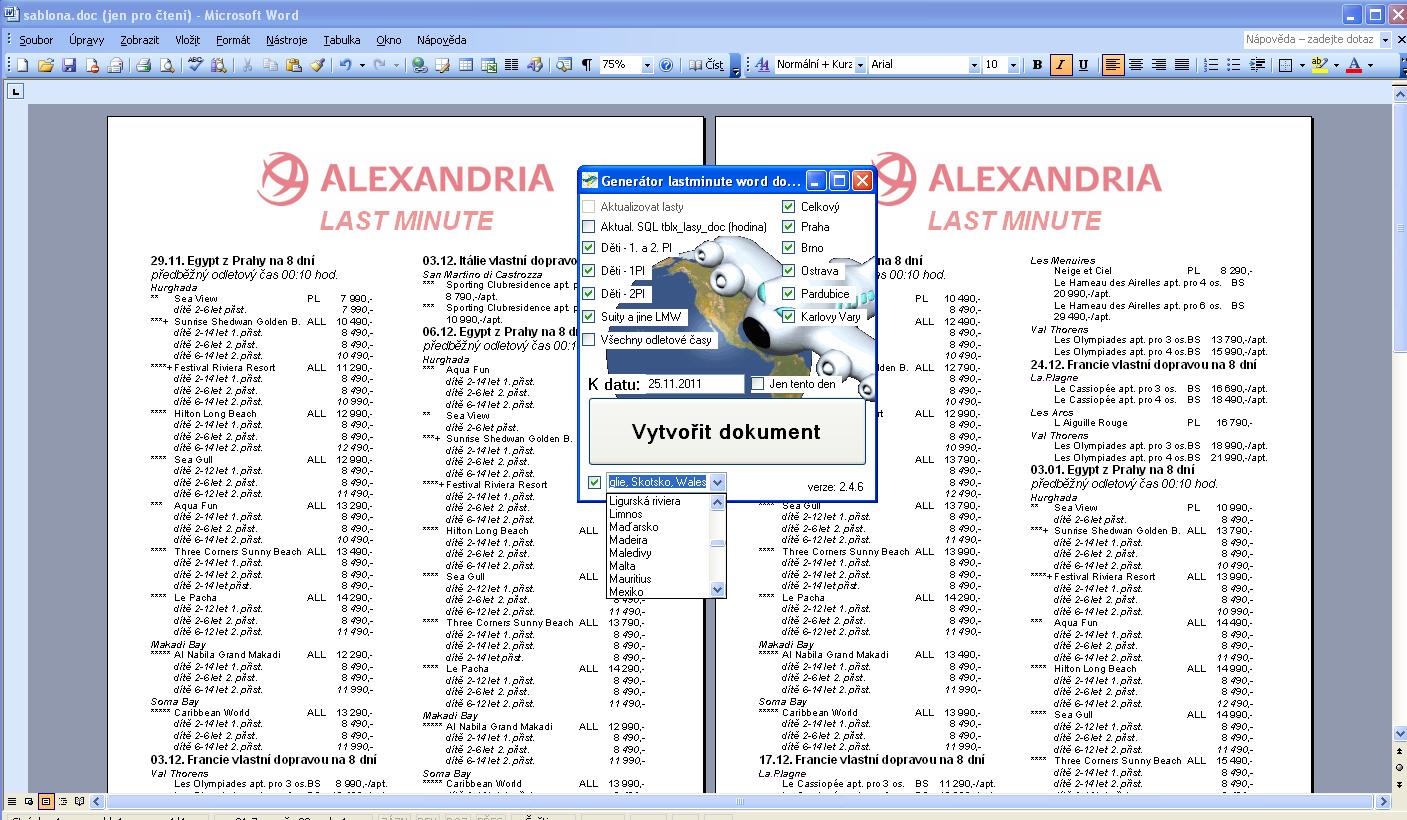
Task: Click the Save icon in the toolbar
Action: click(x=69, y=65)
